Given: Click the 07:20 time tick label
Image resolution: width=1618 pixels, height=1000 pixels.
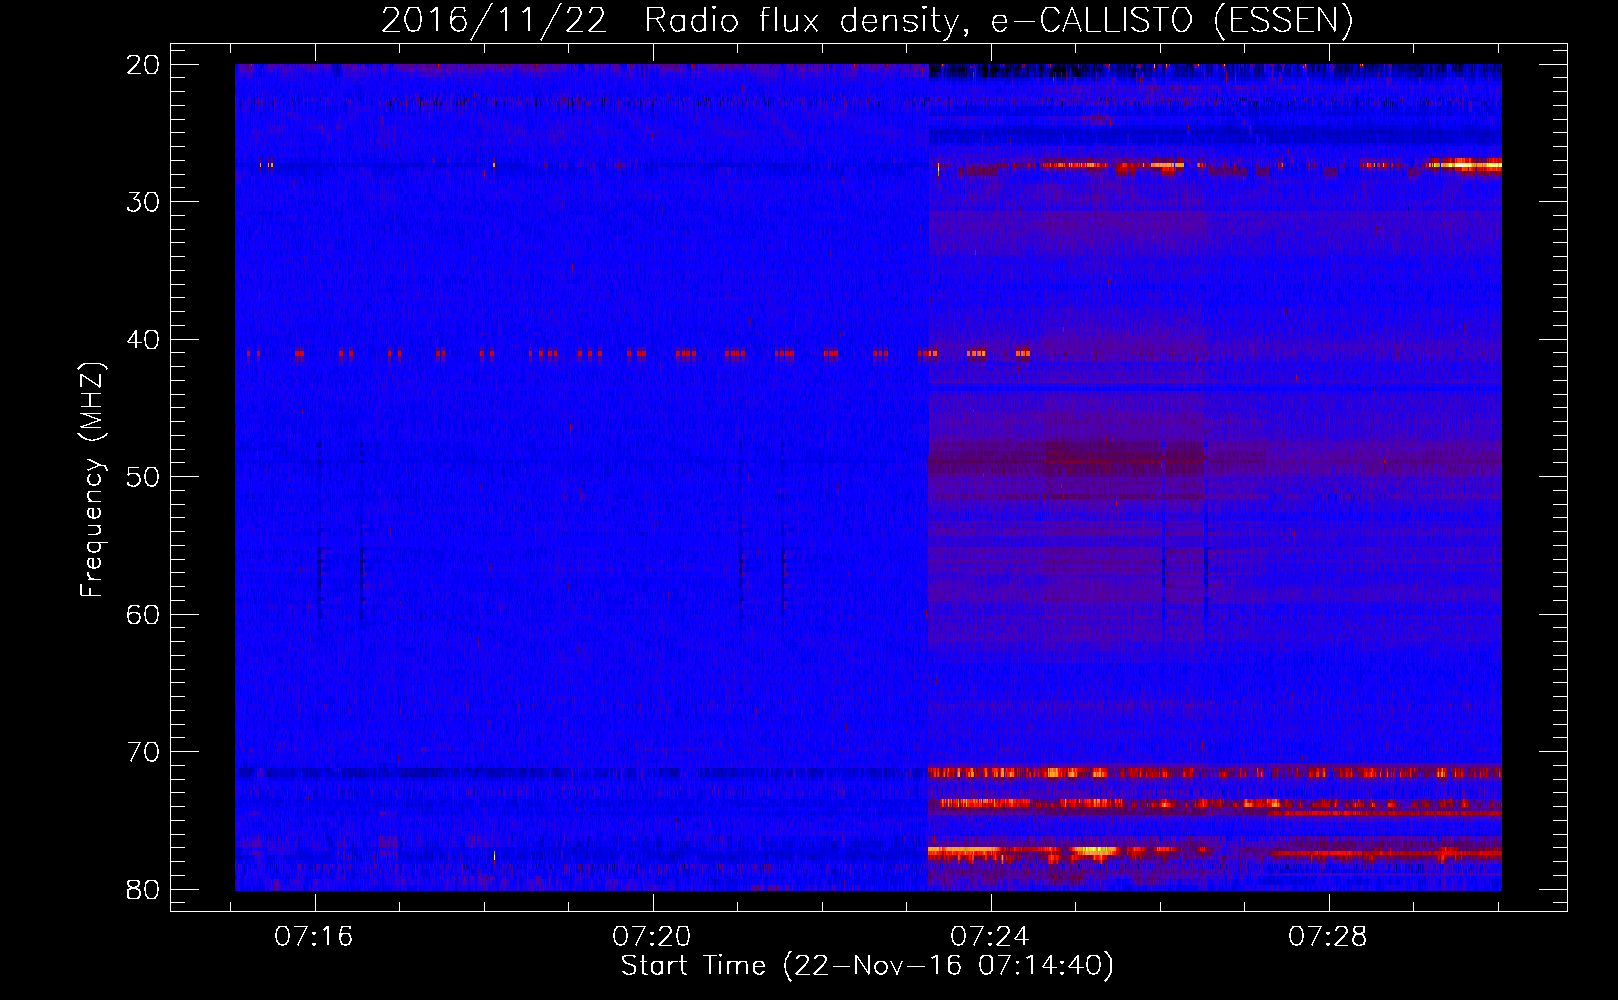Looking at the screenshot, I should click(652, 937).
